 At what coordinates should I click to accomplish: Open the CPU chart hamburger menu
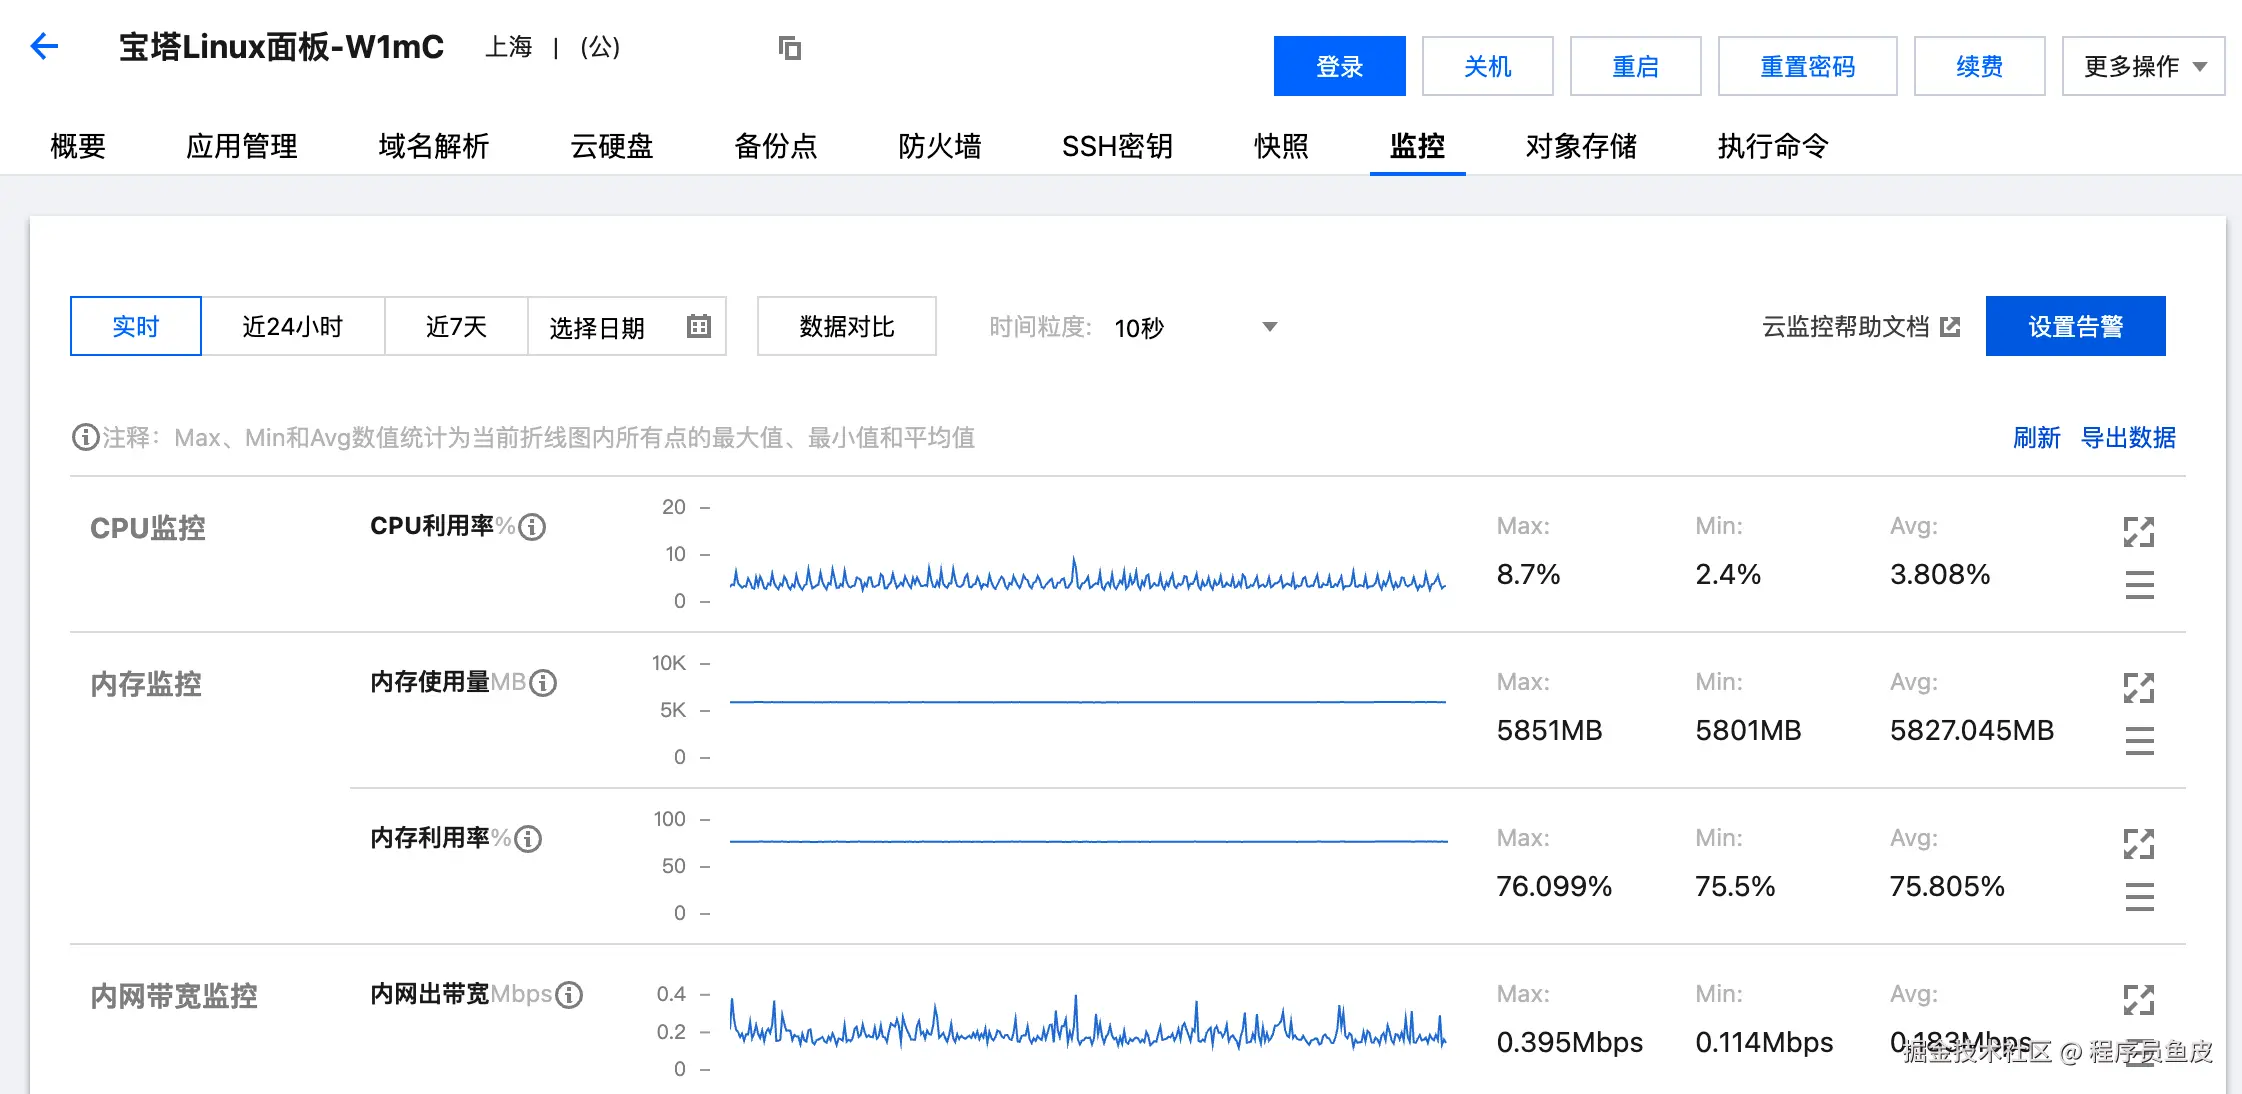pos(2139,584)
